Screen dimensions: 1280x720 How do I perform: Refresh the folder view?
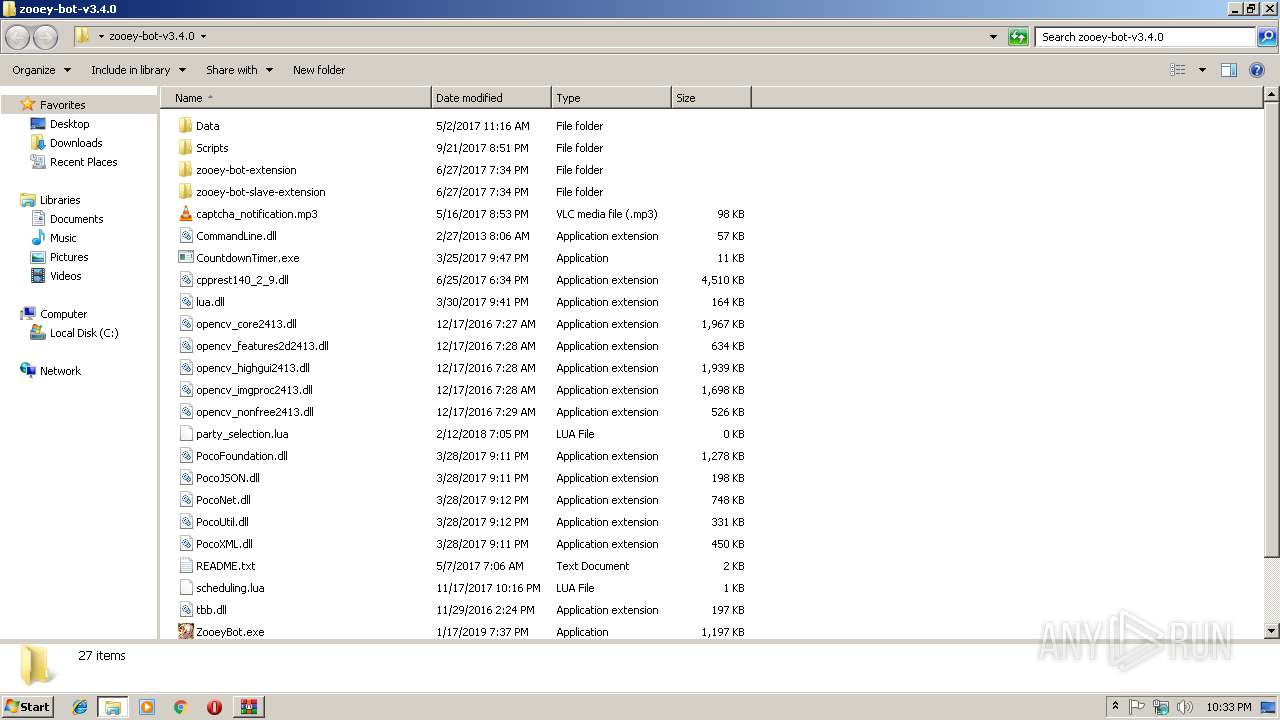1018,37
